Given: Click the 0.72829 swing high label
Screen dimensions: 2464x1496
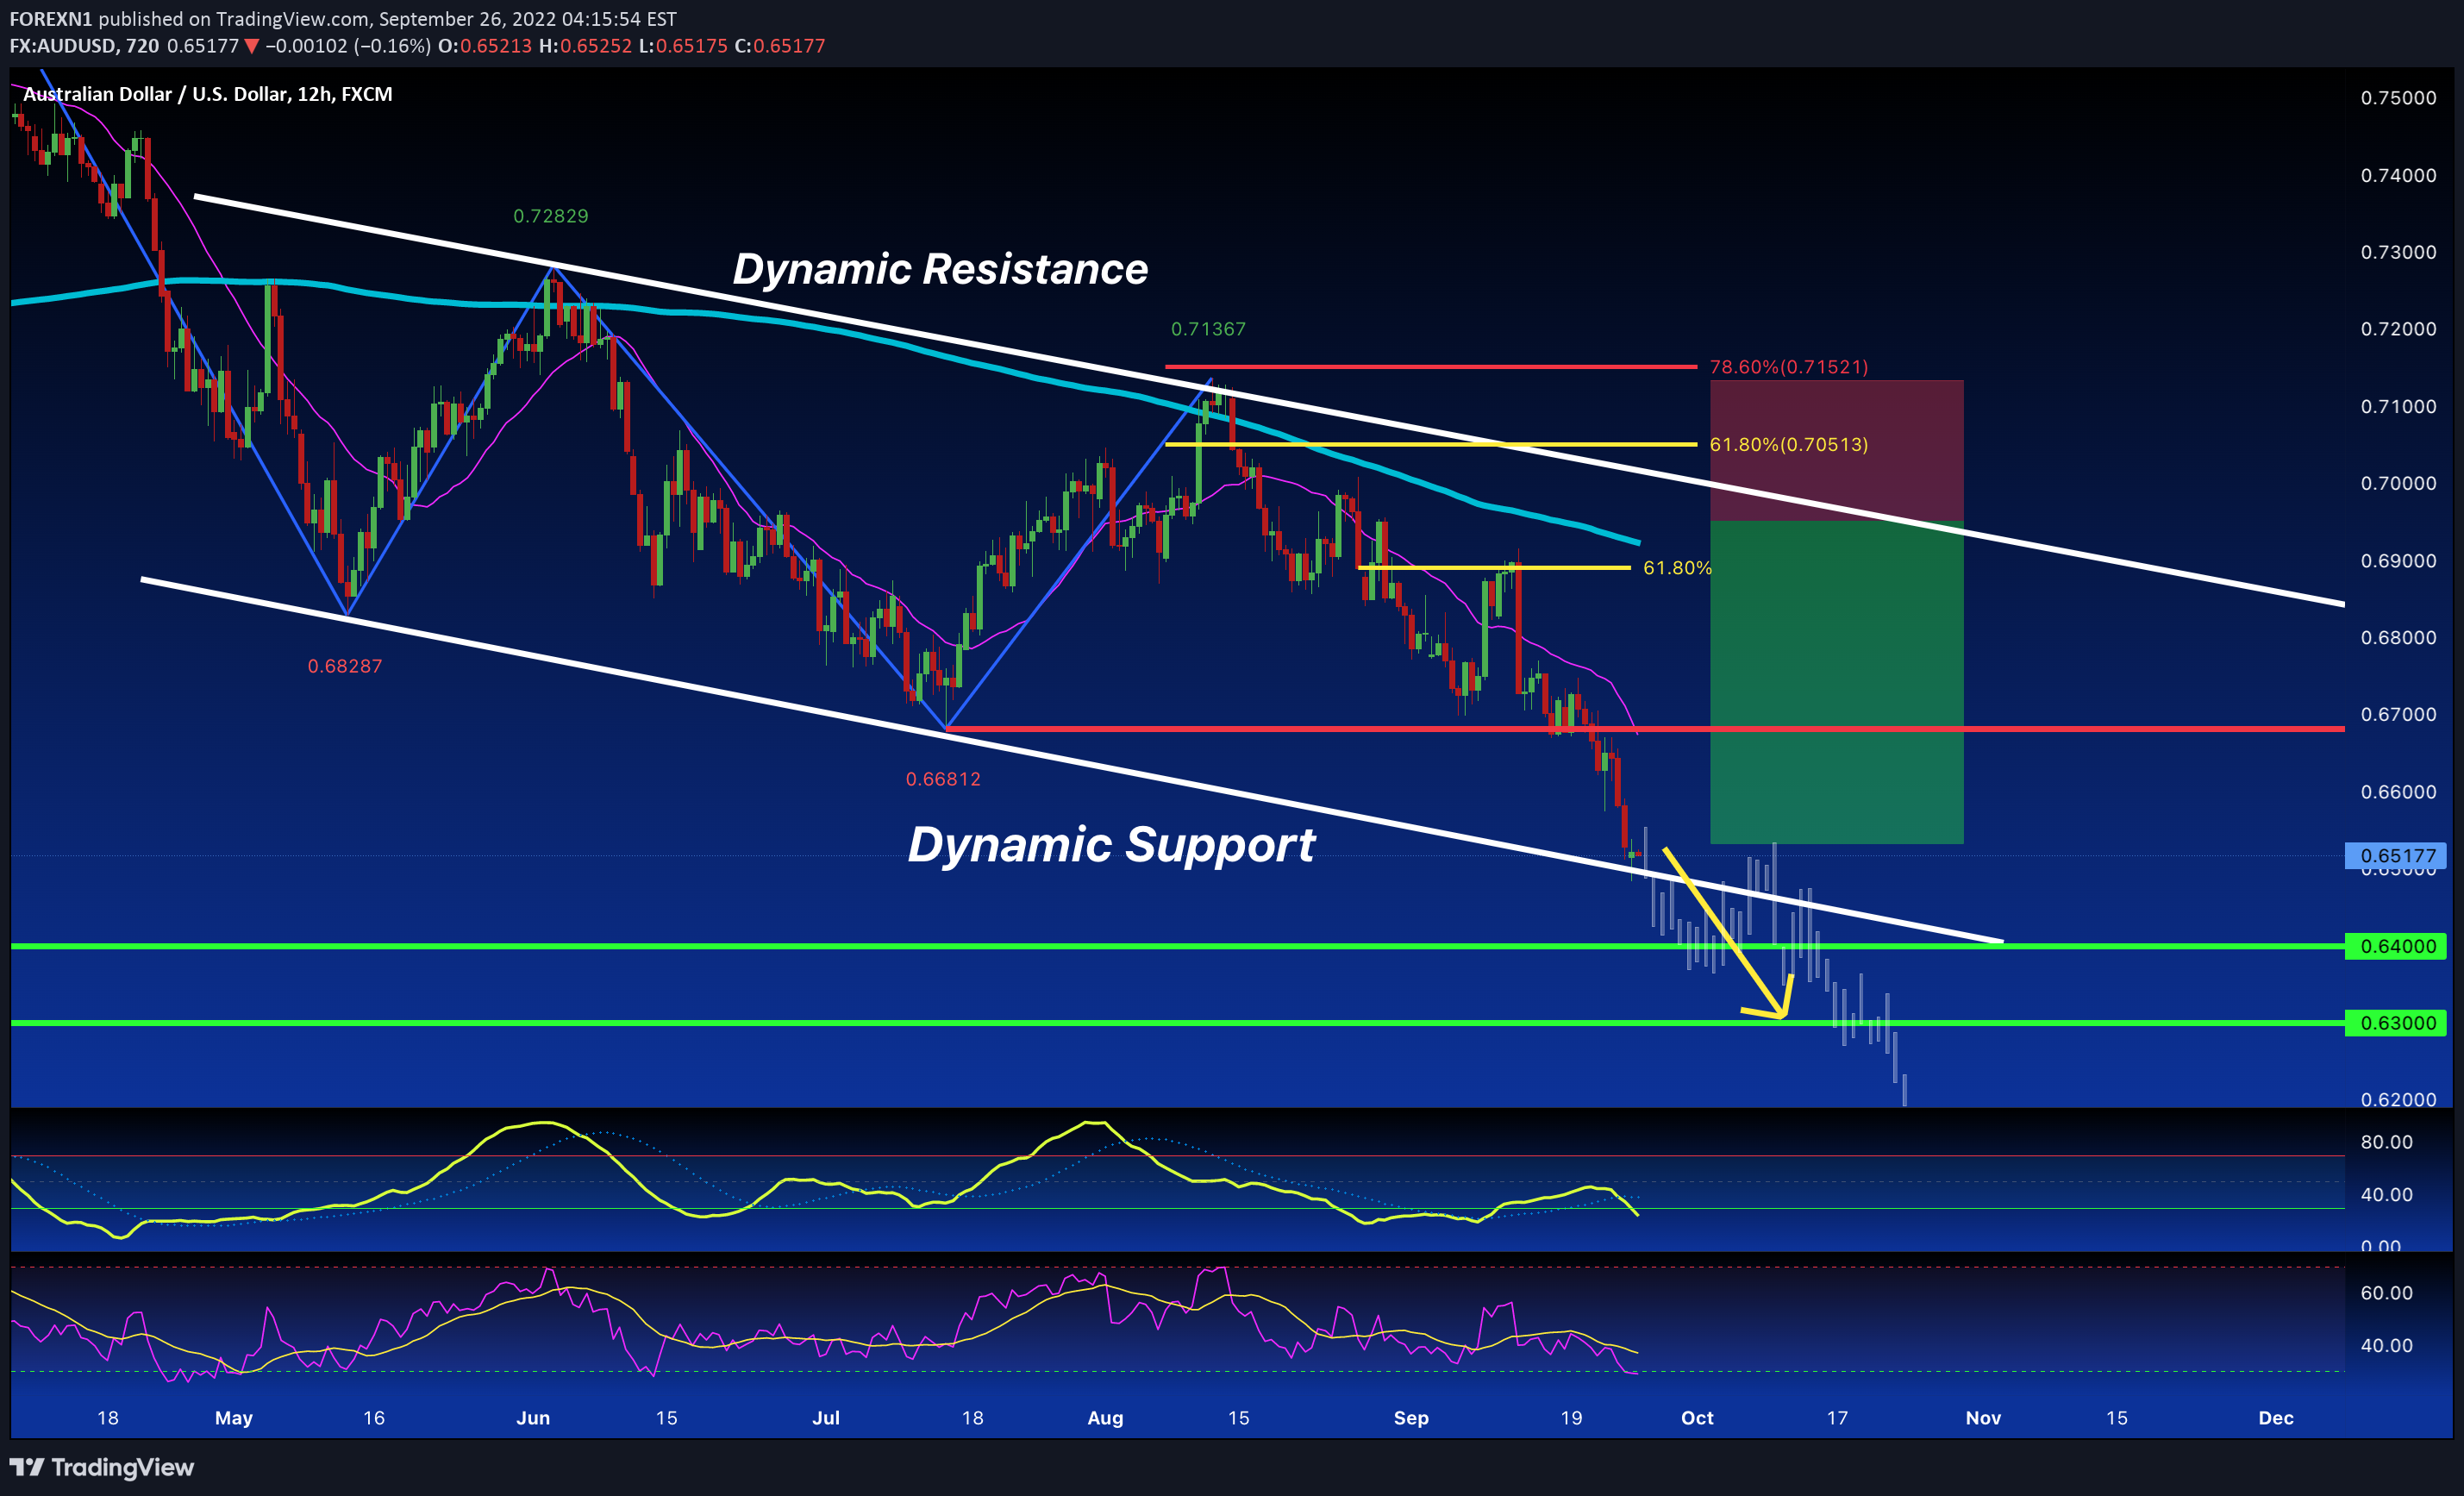Looking at the screenshot, I should pyautogui.click(x=551, y=216).
